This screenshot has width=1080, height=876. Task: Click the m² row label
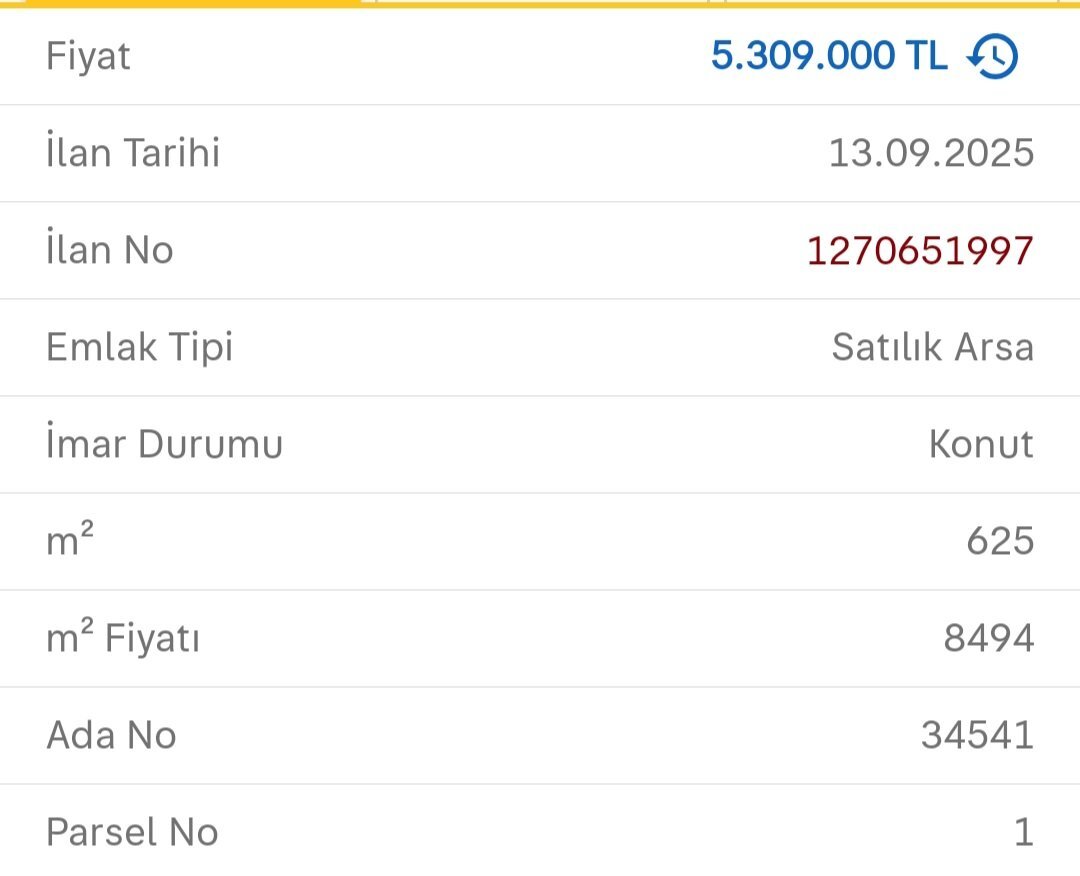coord(62,541)
